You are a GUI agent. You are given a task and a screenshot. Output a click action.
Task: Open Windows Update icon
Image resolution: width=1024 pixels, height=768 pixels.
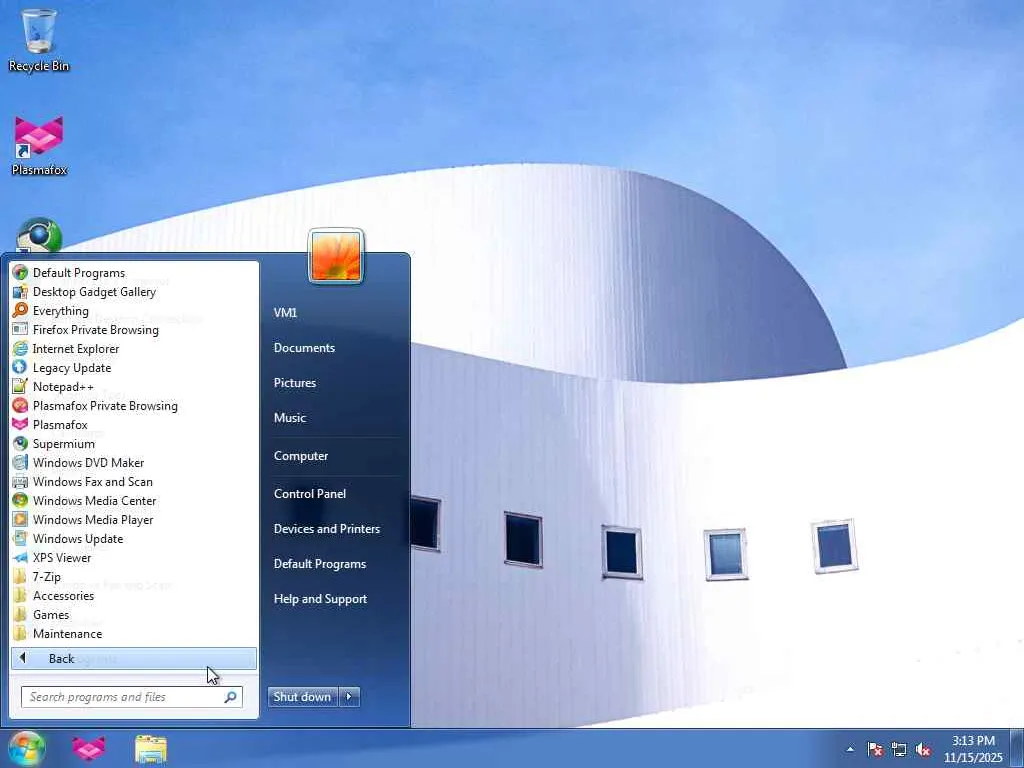(20, 538)
